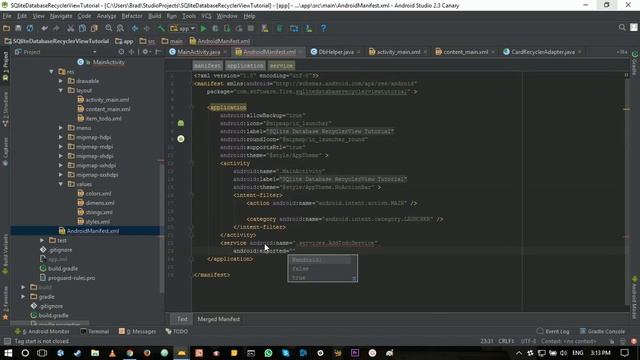The image size is (640, 360).
Task: Click the Replace toolbar icon
Action: click(120, 28)
